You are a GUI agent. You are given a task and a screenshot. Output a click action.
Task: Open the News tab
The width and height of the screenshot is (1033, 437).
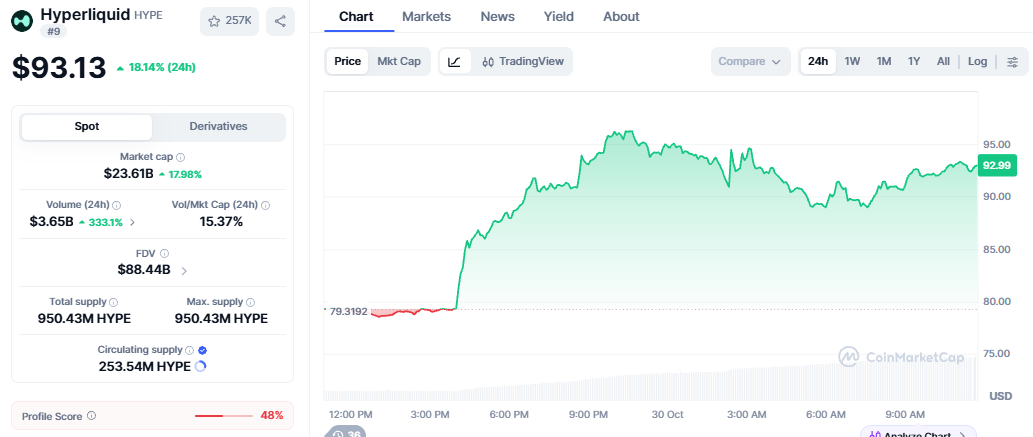[x=497, y=16]
